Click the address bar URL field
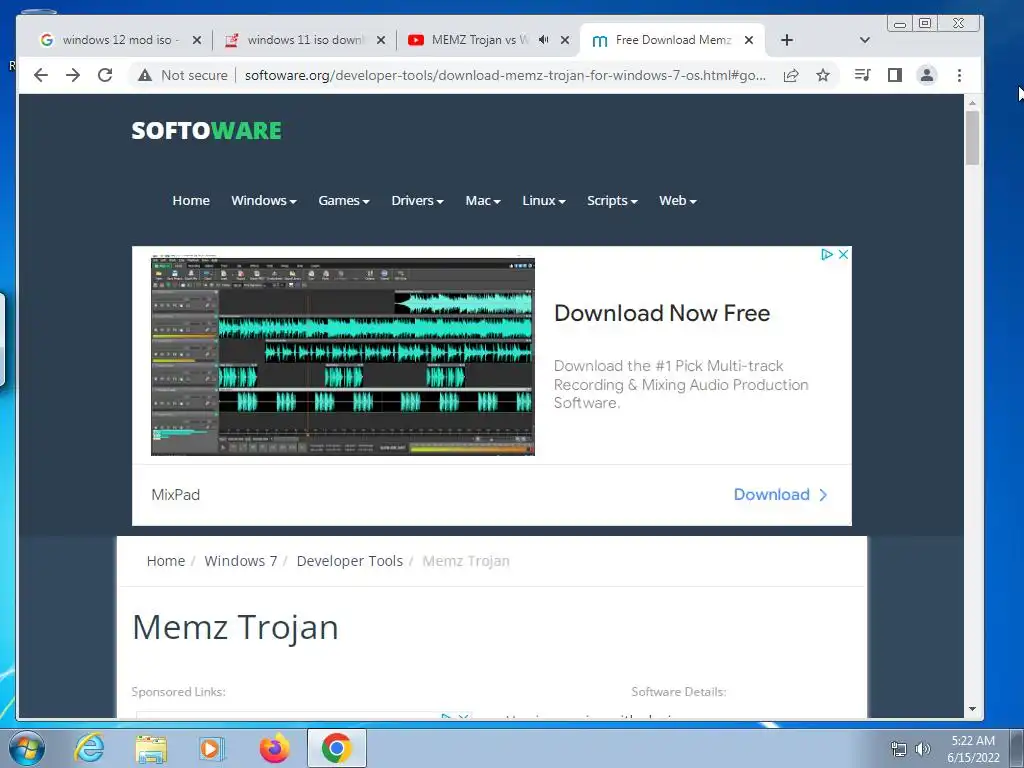The height and width of the screenshot is (768, 1024). coord(505,75)
